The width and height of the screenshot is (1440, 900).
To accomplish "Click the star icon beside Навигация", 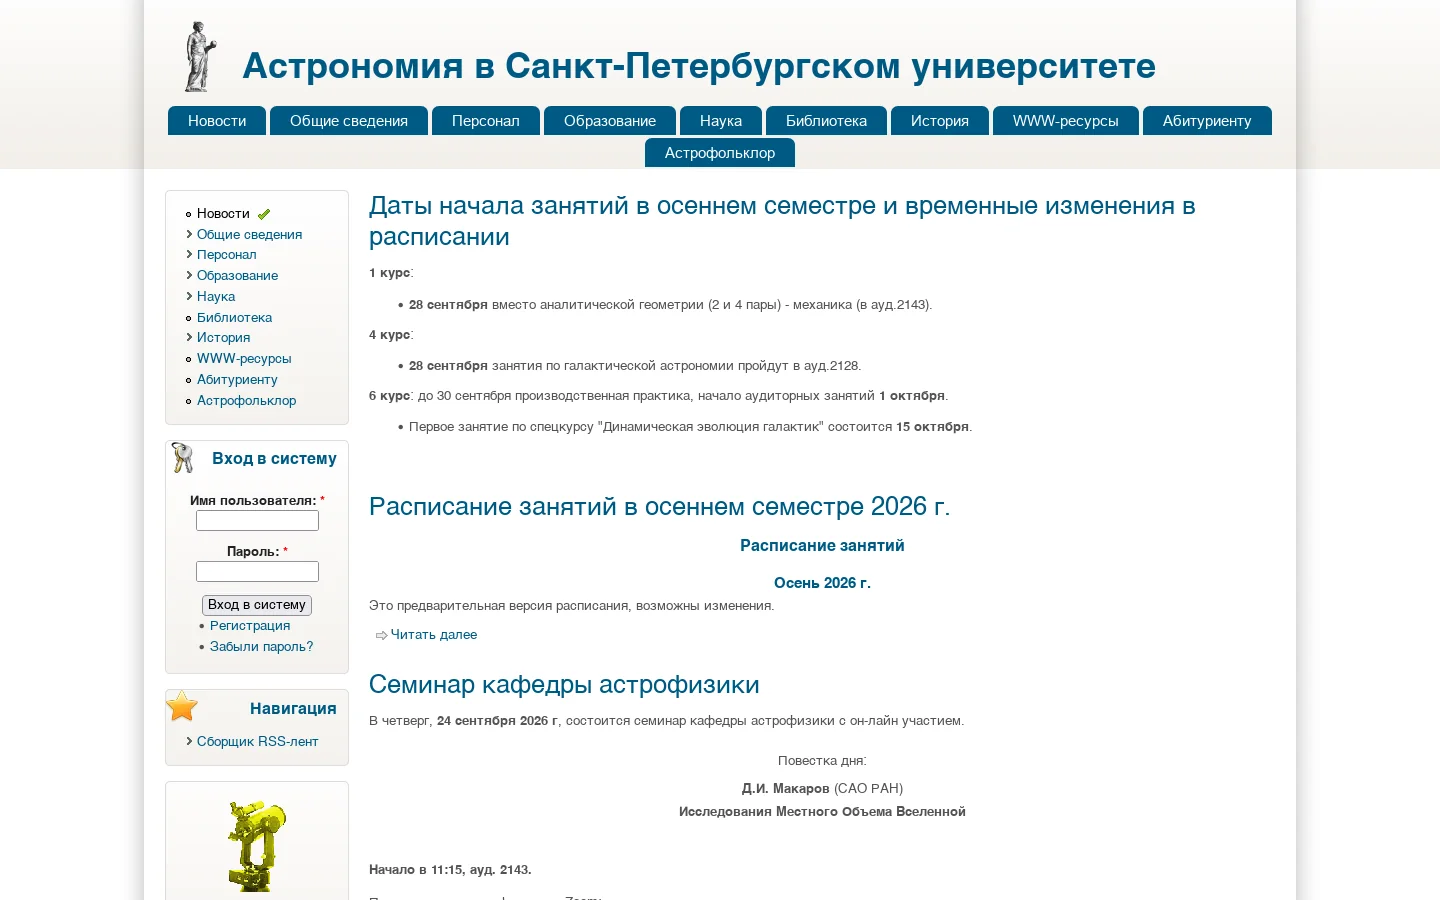I will pos(182,706).
